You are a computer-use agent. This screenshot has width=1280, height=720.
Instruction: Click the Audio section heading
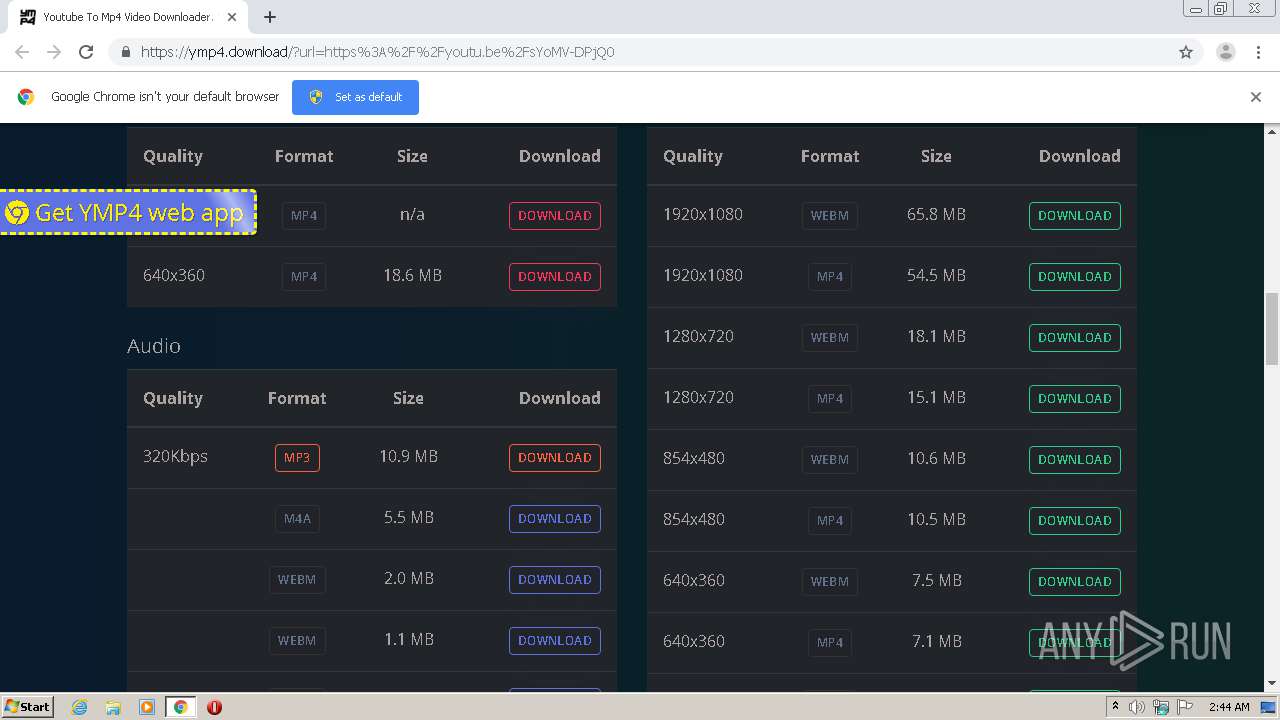[x=154, y=346]
